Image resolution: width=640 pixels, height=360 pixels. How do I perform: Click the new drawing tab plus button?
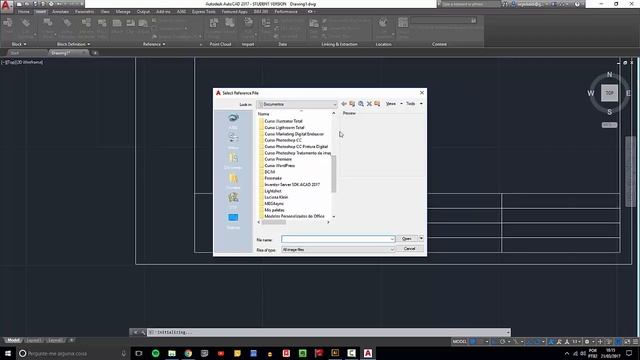pos(95,53)
